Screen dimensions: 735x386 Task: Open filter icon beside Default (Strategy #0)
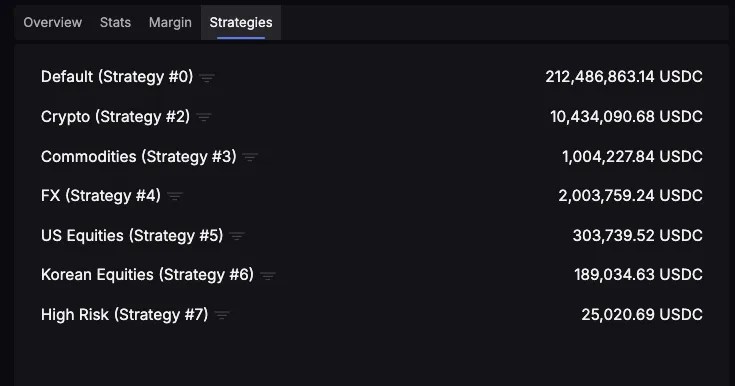207,78
